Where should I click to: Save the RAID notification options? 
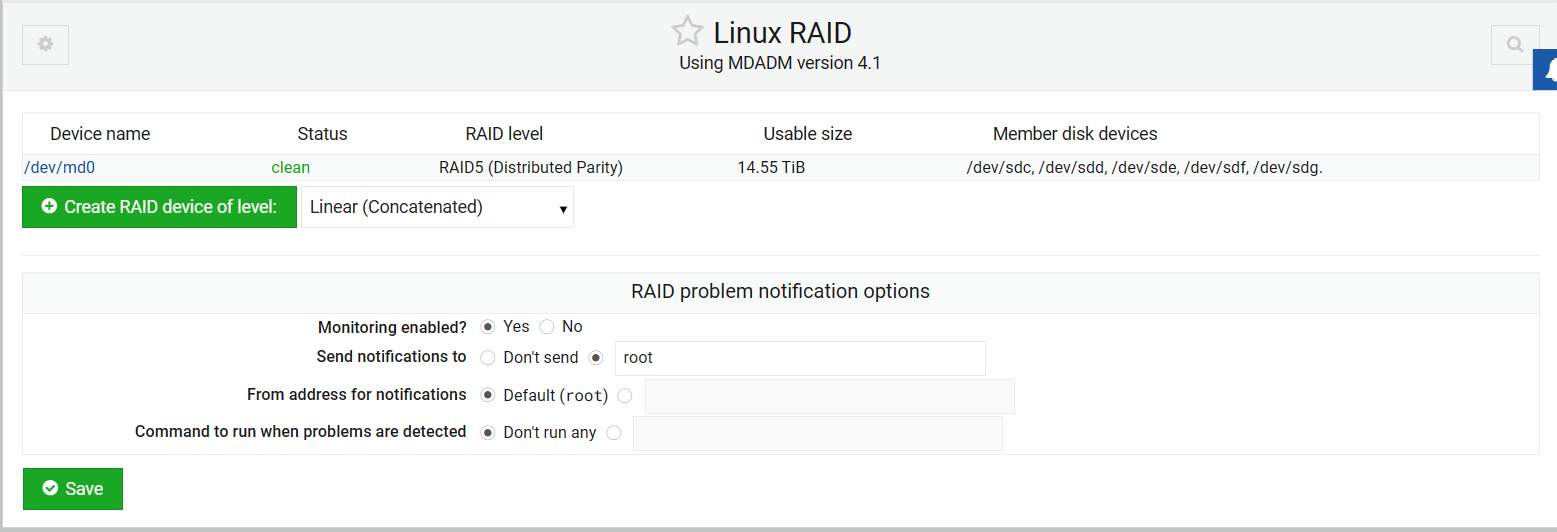73,489
